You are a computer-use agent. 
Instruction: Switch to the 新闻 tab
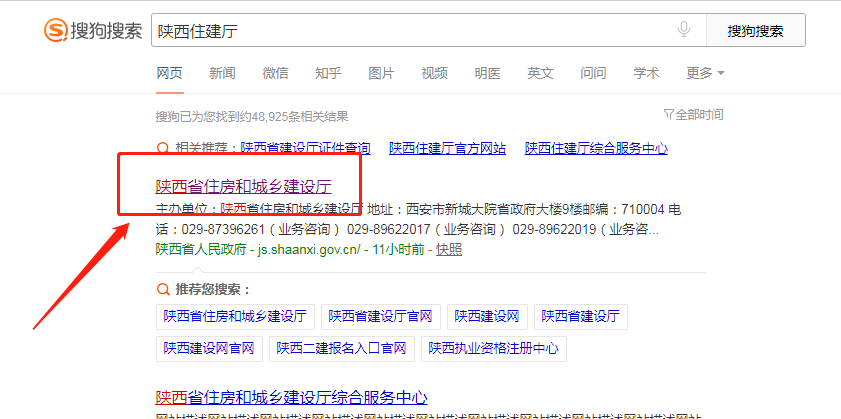click(x=222, y=73)
